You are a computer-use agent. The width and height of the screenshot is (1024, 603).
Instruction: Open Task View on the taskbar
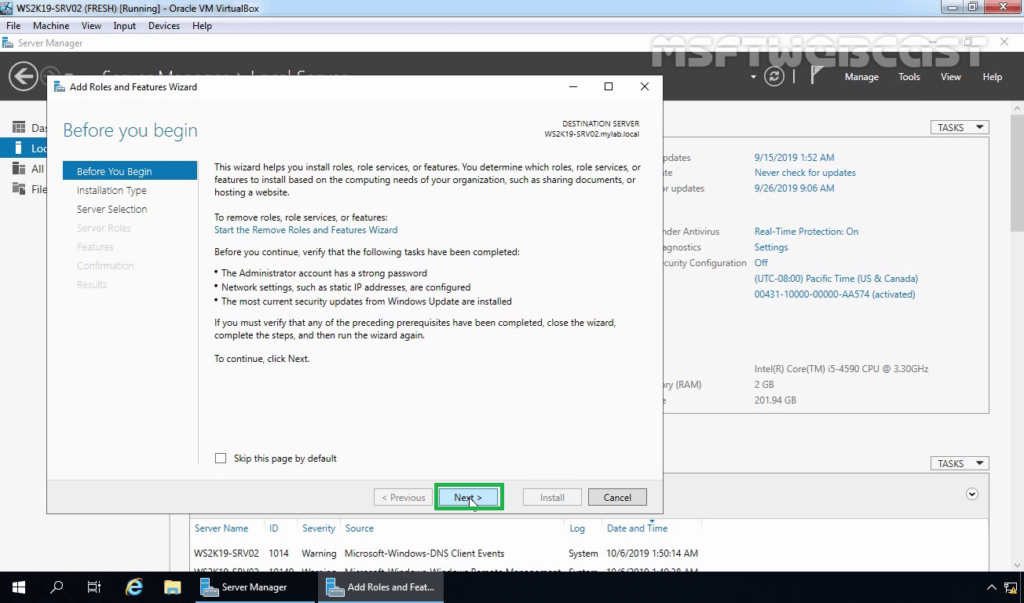click(95, 587)
